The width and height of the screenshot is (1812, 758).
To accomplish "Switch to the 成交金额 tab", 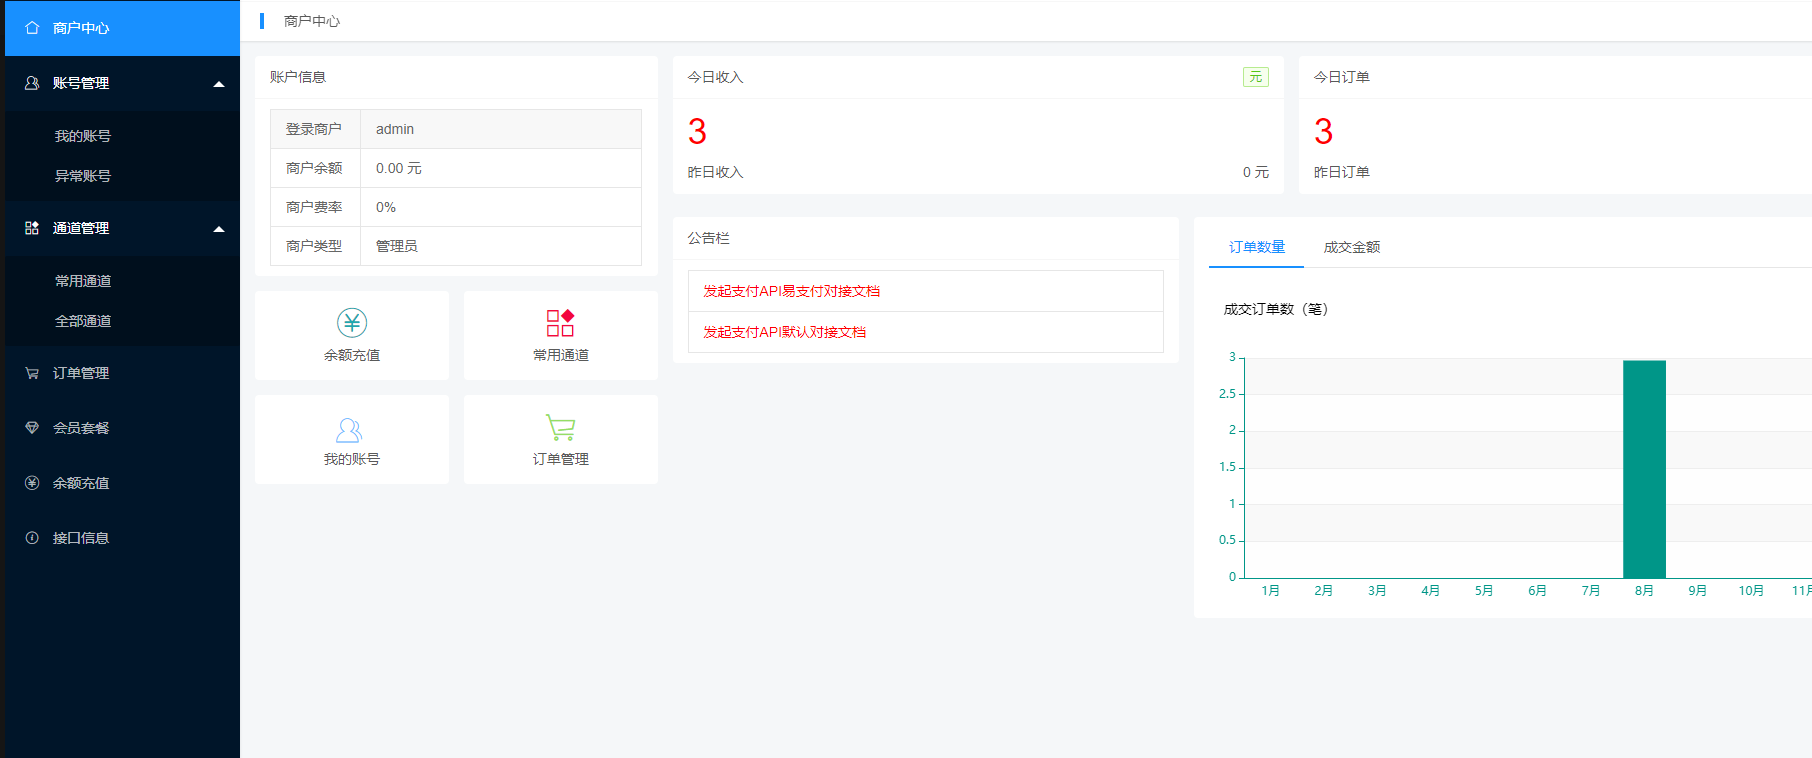I will [x=1351, y=247].
